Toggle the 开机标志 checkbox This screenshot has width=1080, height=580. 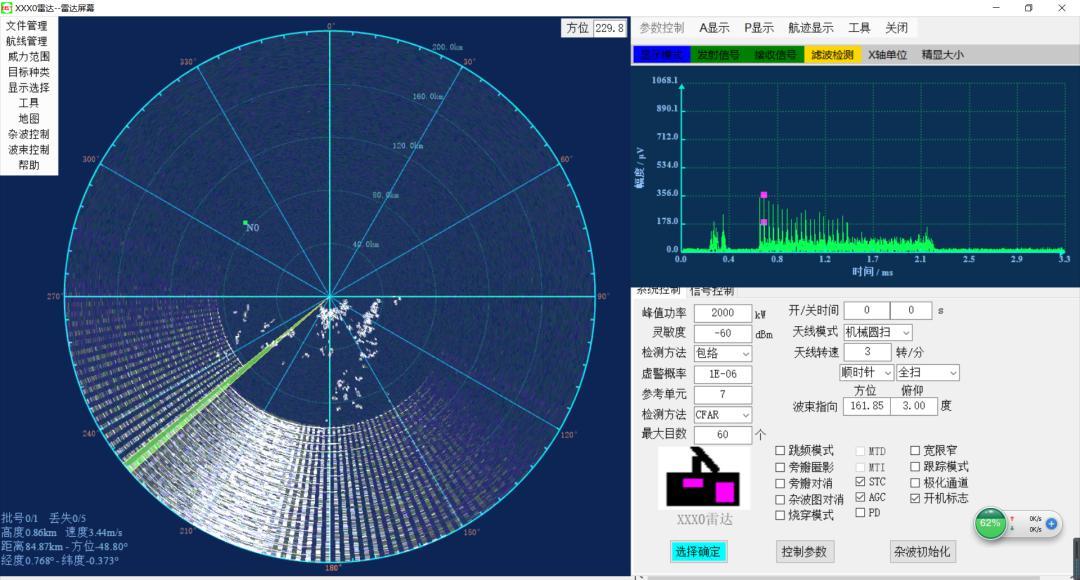[915, 498]
